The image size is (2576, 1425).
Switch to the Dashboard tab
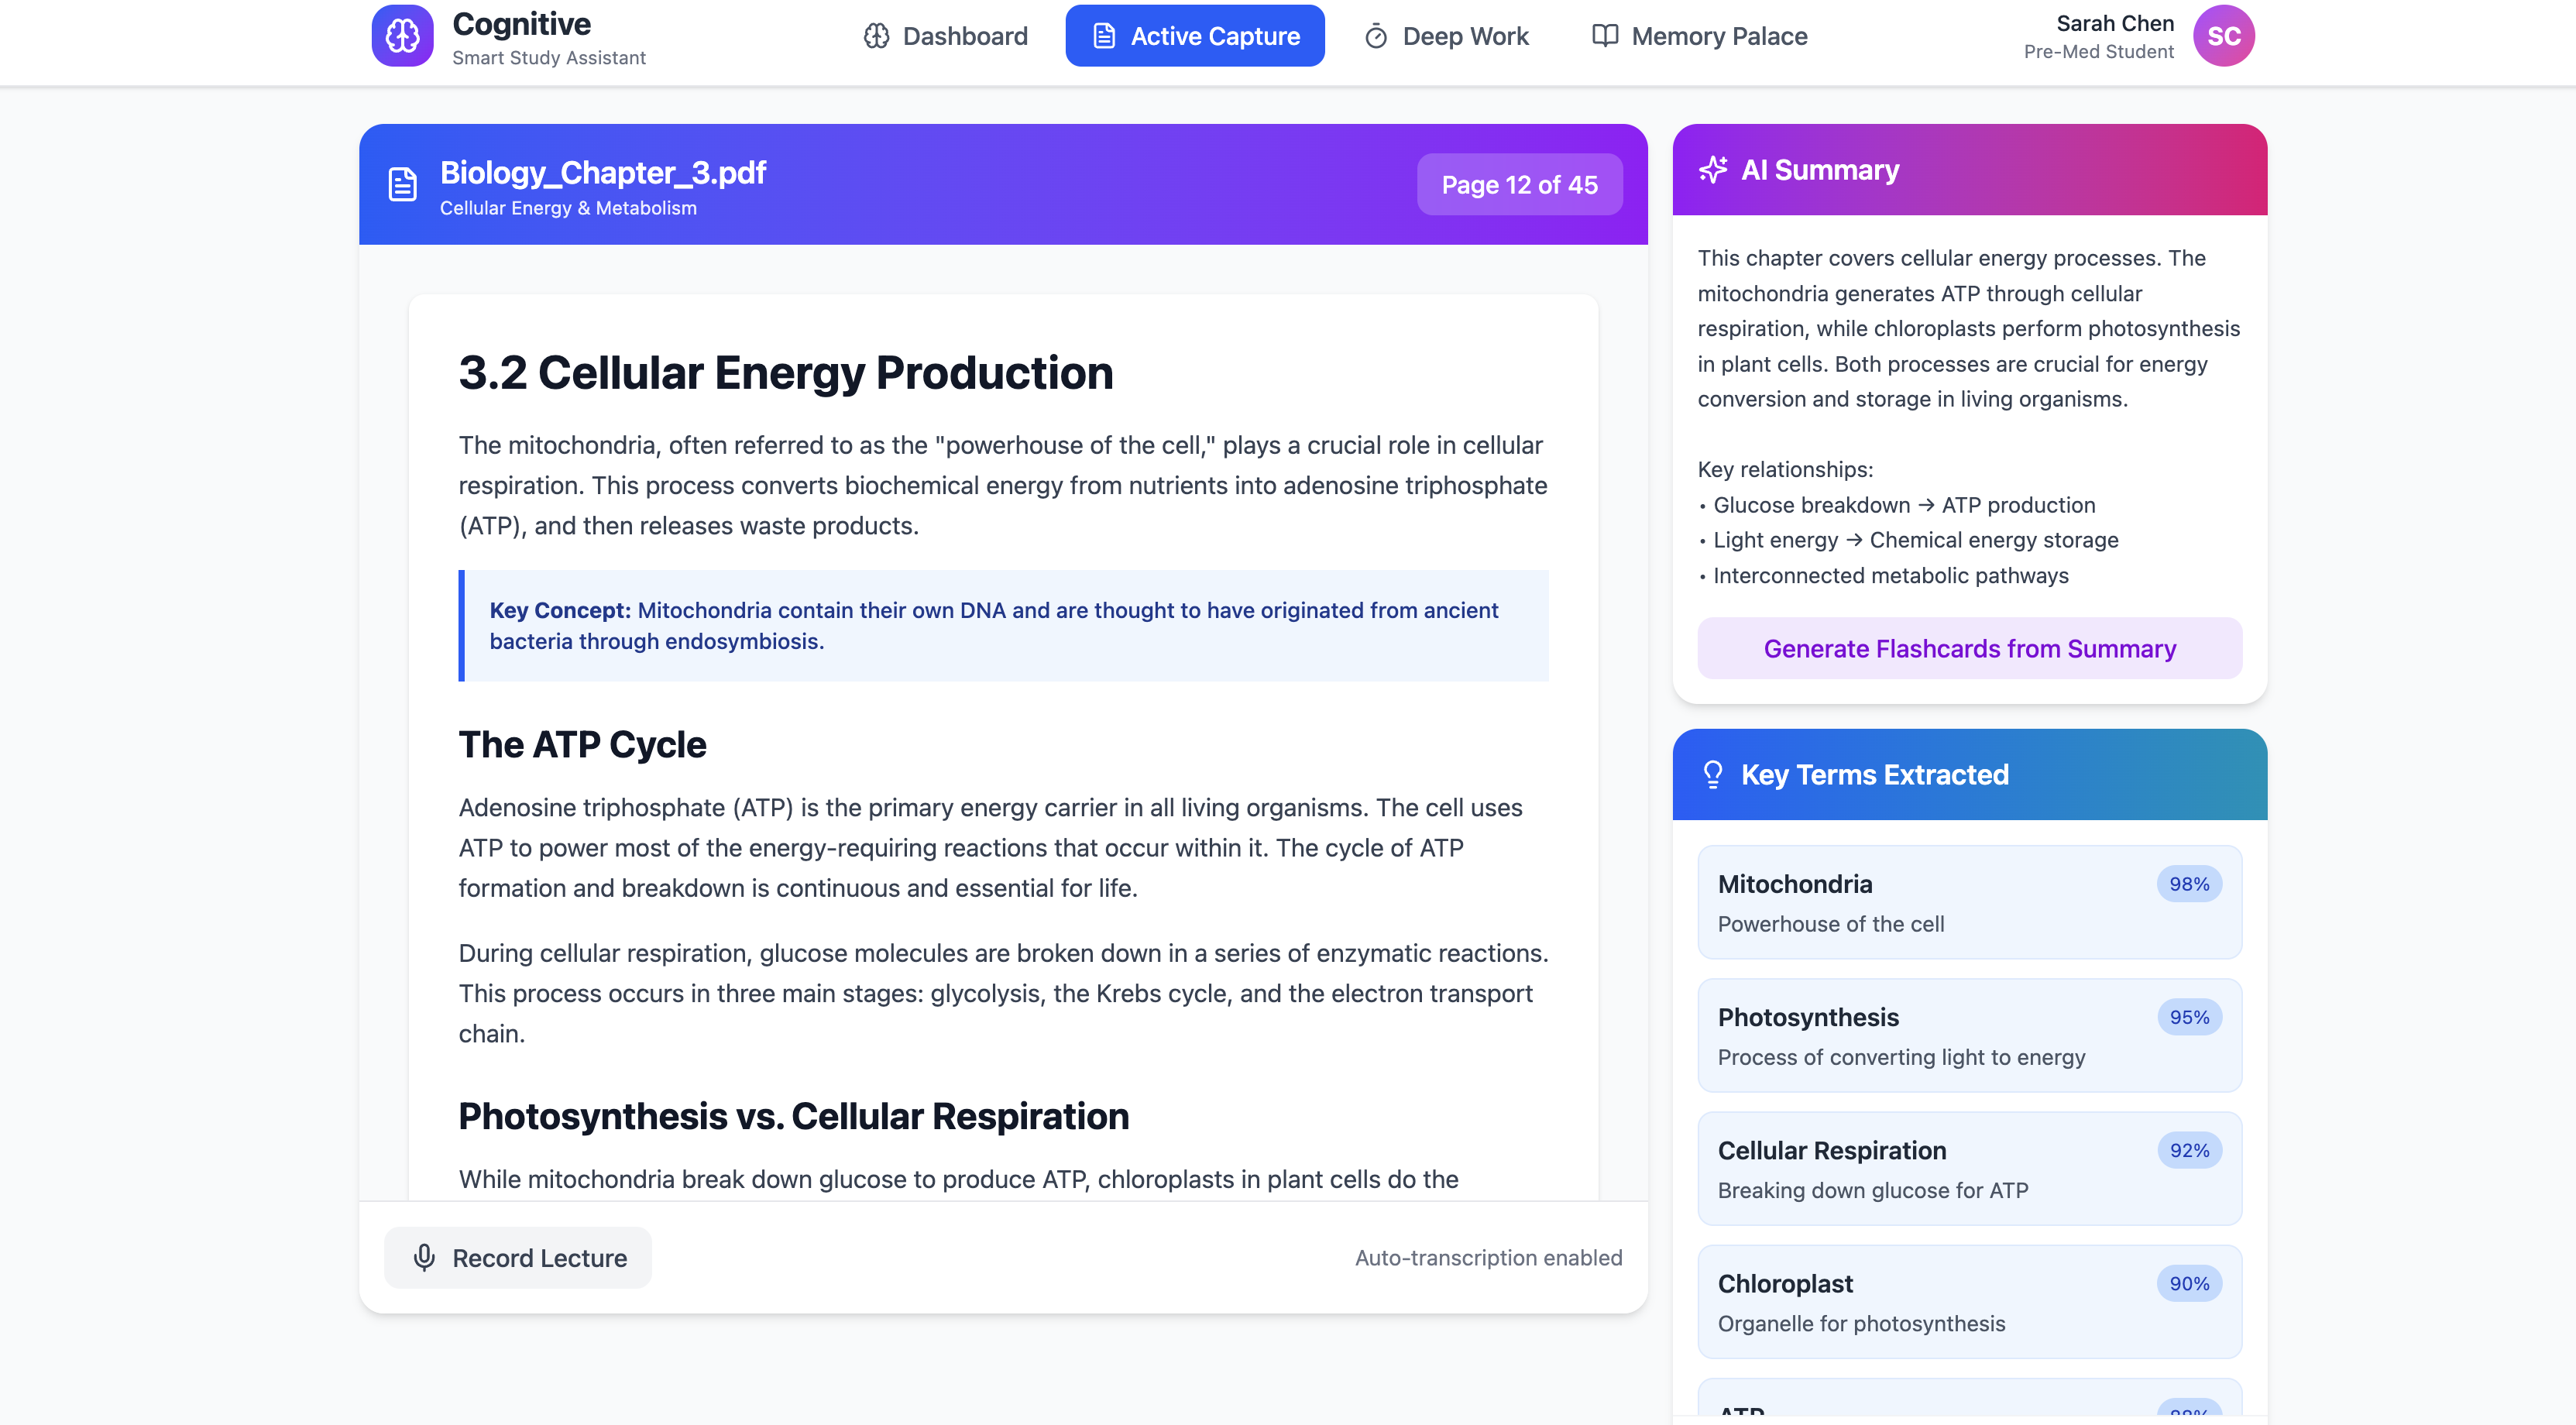tap(945, 36)
